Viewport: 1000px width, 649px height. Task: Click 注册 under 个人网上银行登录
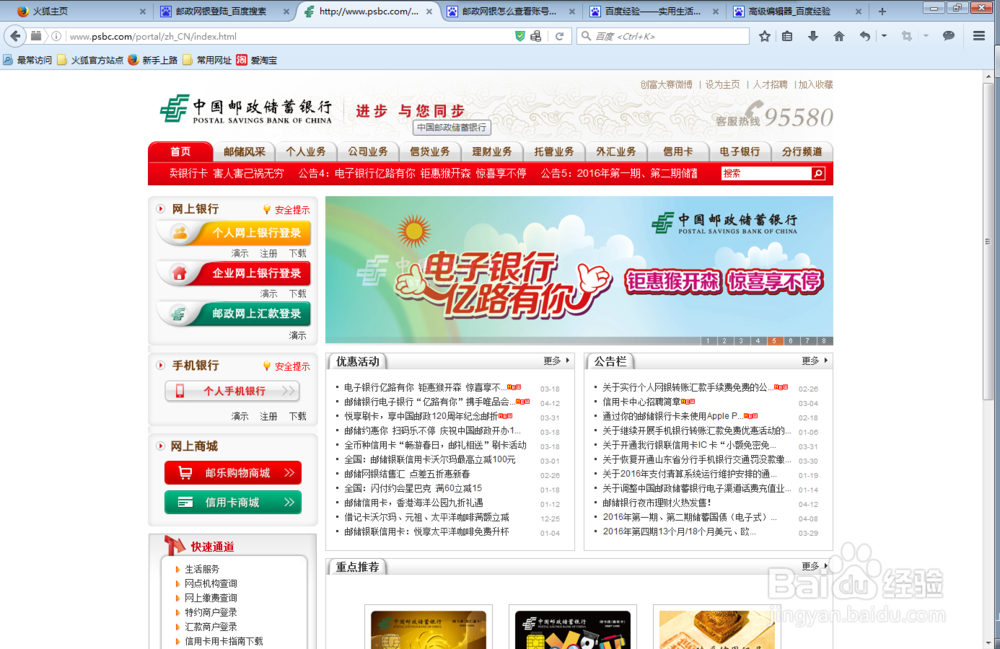click(268, 254)
